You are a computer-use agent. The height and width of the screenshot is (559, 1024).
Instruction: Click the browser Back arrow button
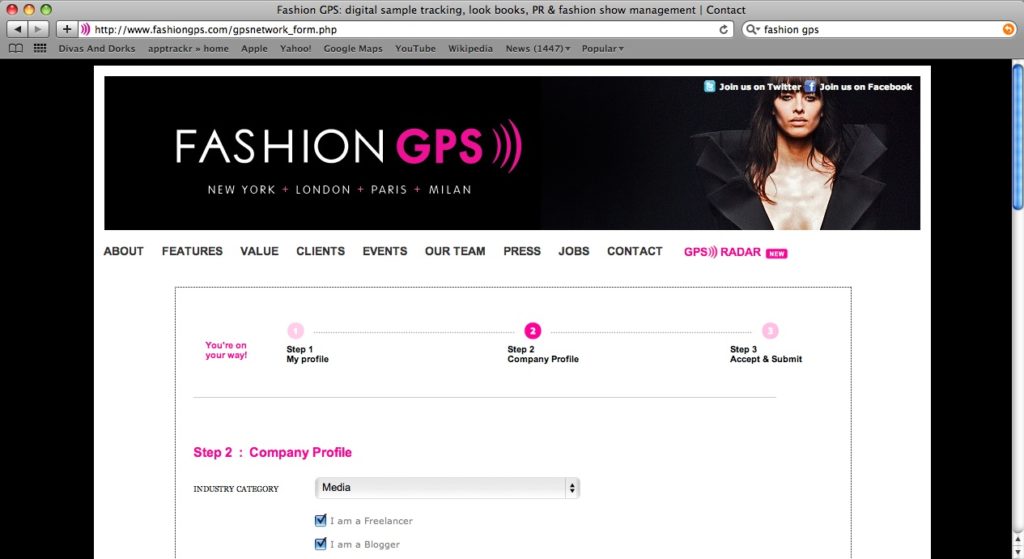pyautogui.click(x=18, y=29)
